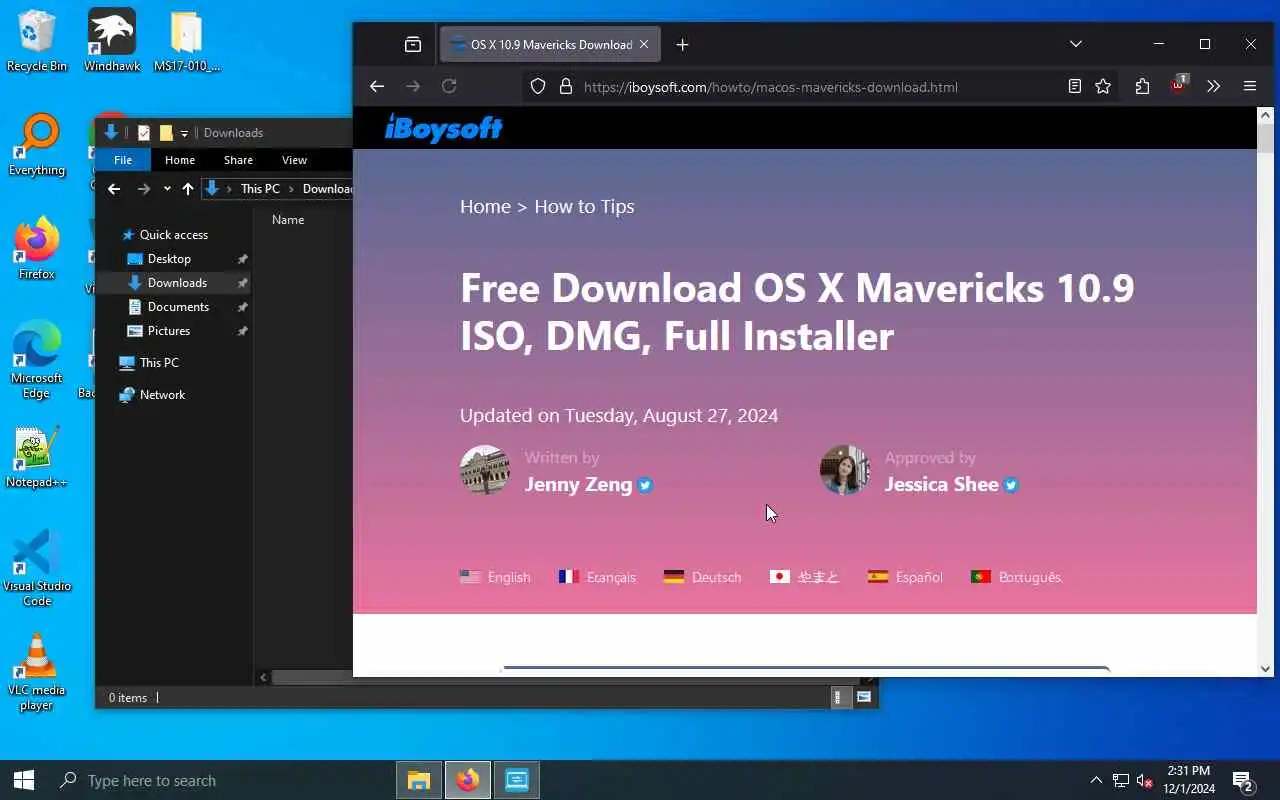Go back in File Explorer
Image resolution: width=1280 pixels, height=800 pixels.
point(114,189)
